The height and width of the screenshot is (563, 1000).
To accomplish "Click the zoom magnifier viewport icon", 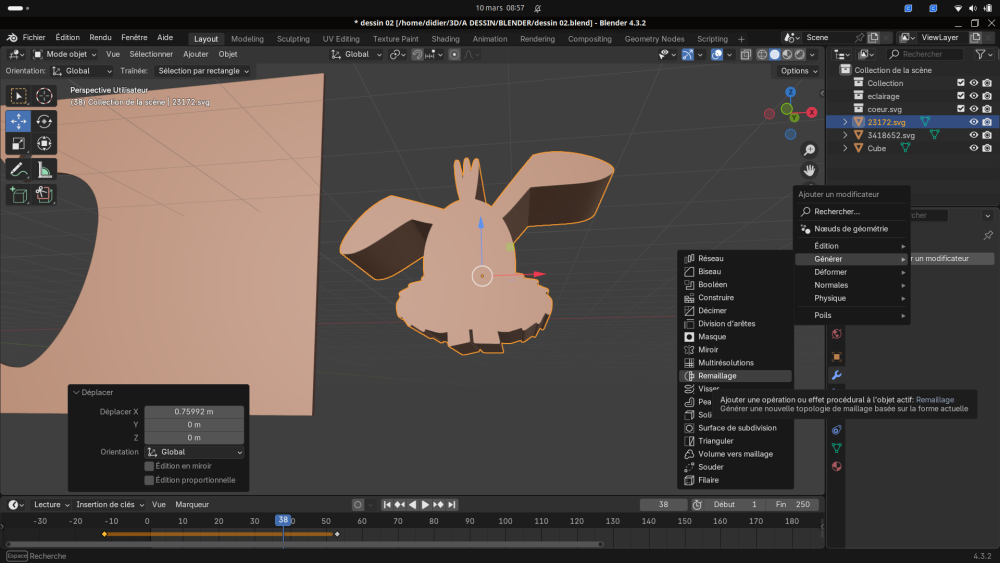I will point(809,150).
